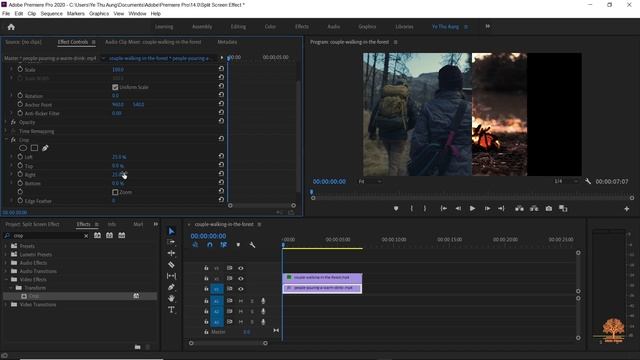Open timeline display settings wrench
The height and width of the screenshot is (360, 640).
tap(252, 245)
